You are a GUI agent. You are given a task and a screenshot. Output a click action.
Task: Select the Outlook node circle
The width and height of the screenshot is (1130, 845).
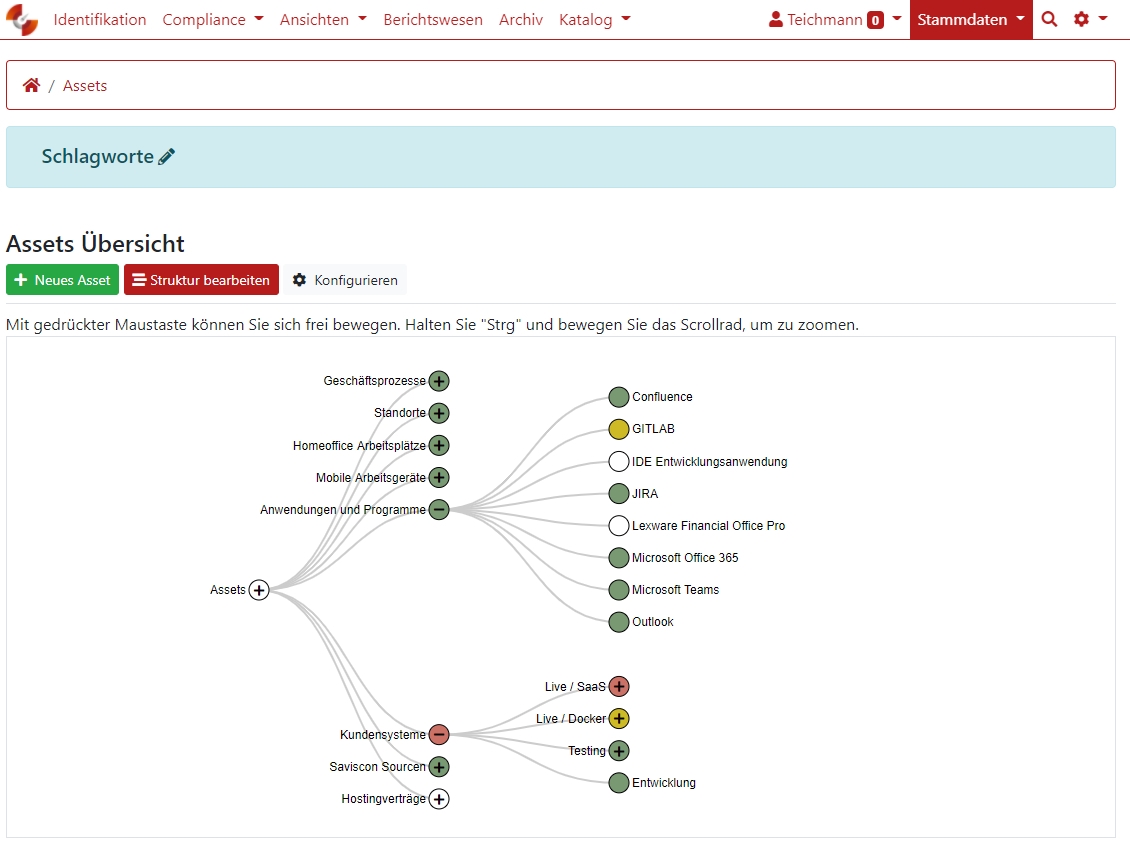[x=619, y=622]
